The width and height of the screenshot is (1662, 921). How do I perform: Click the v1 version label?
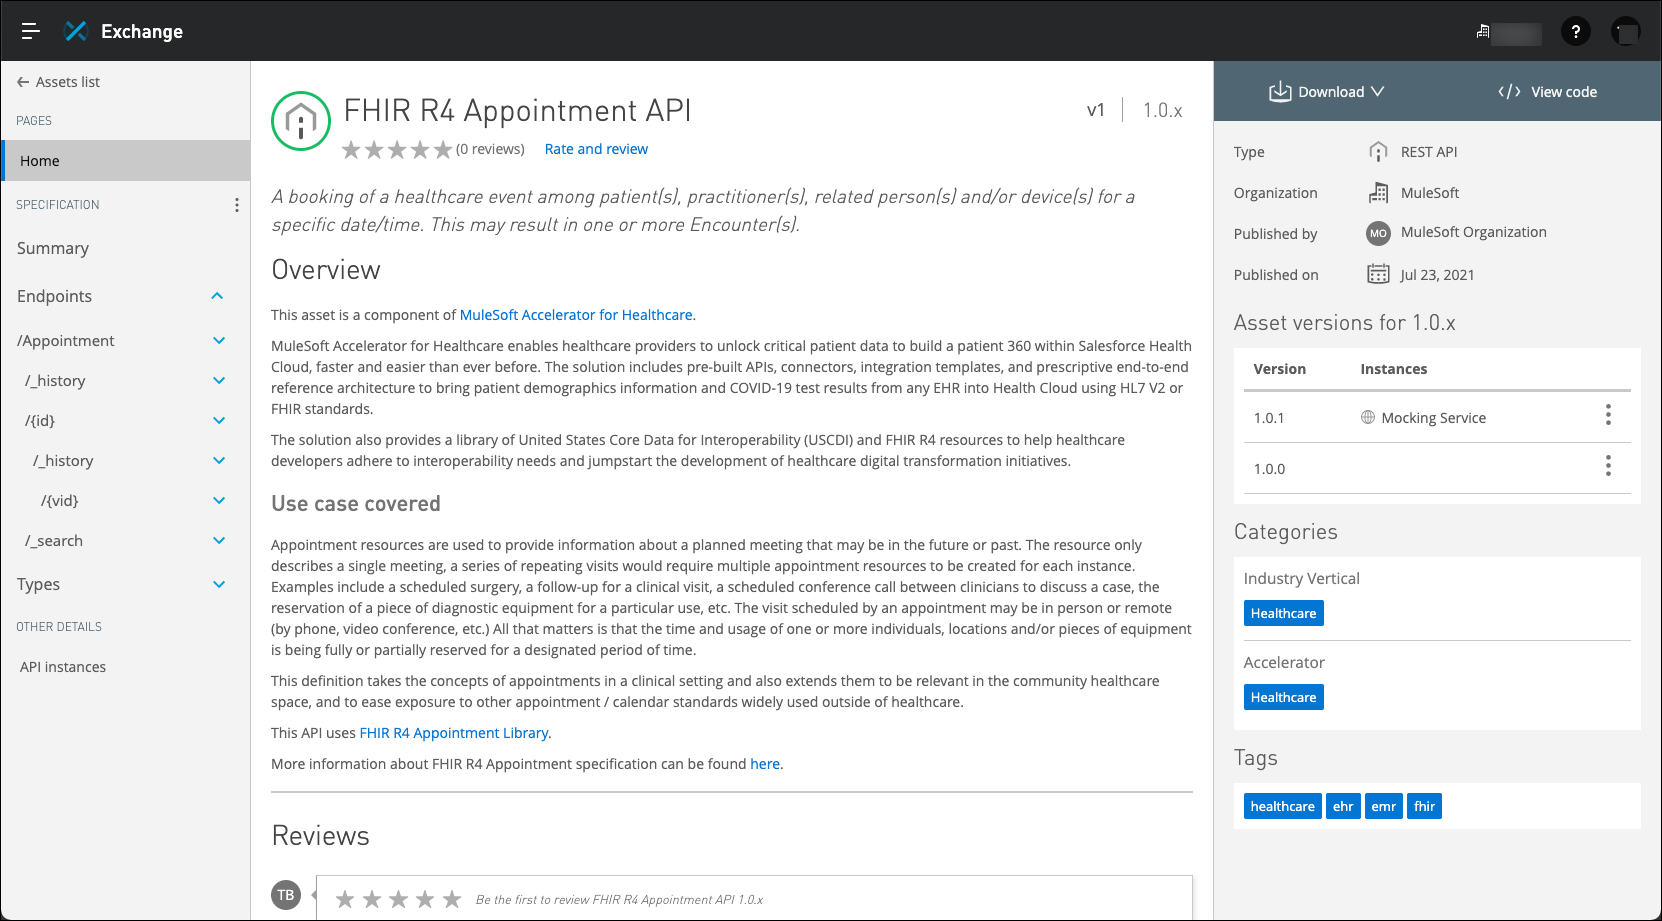[1096, 110]
